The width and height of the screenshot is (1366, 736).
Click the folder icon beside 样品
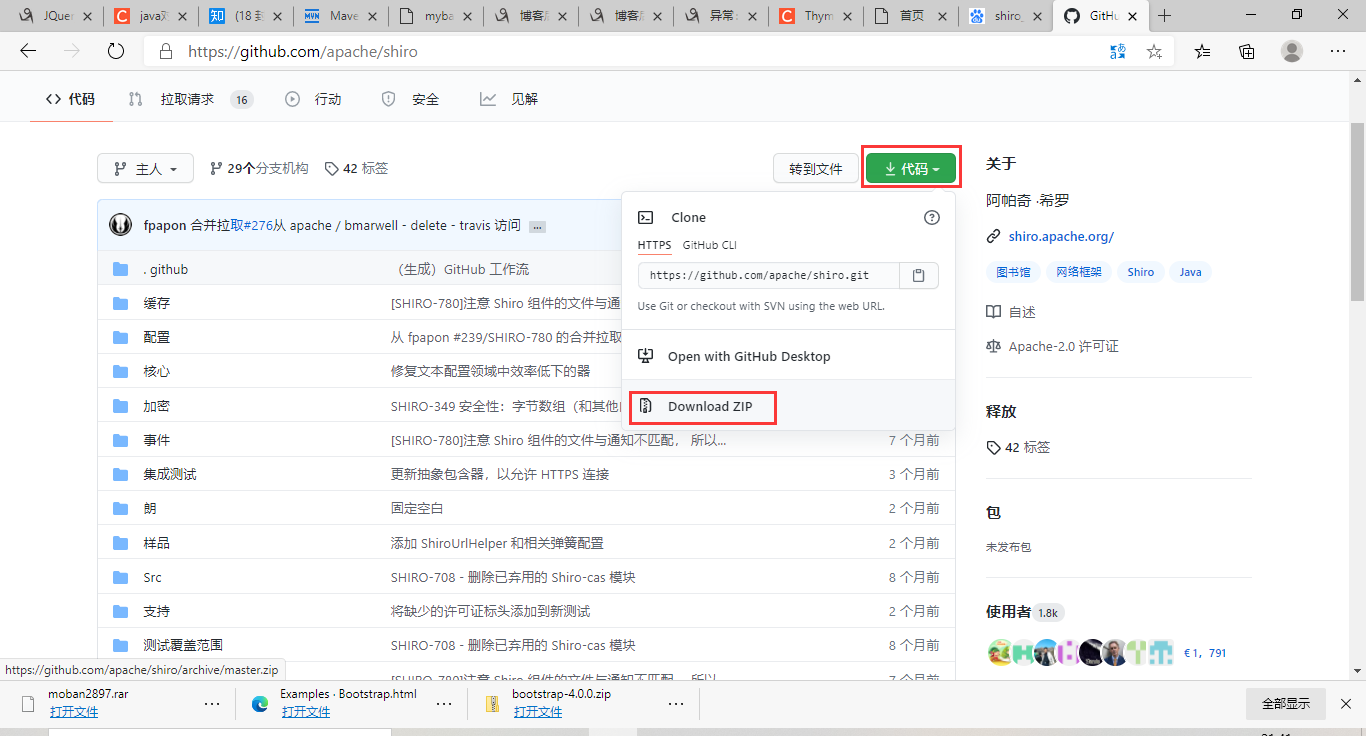(x=121, y=543)
